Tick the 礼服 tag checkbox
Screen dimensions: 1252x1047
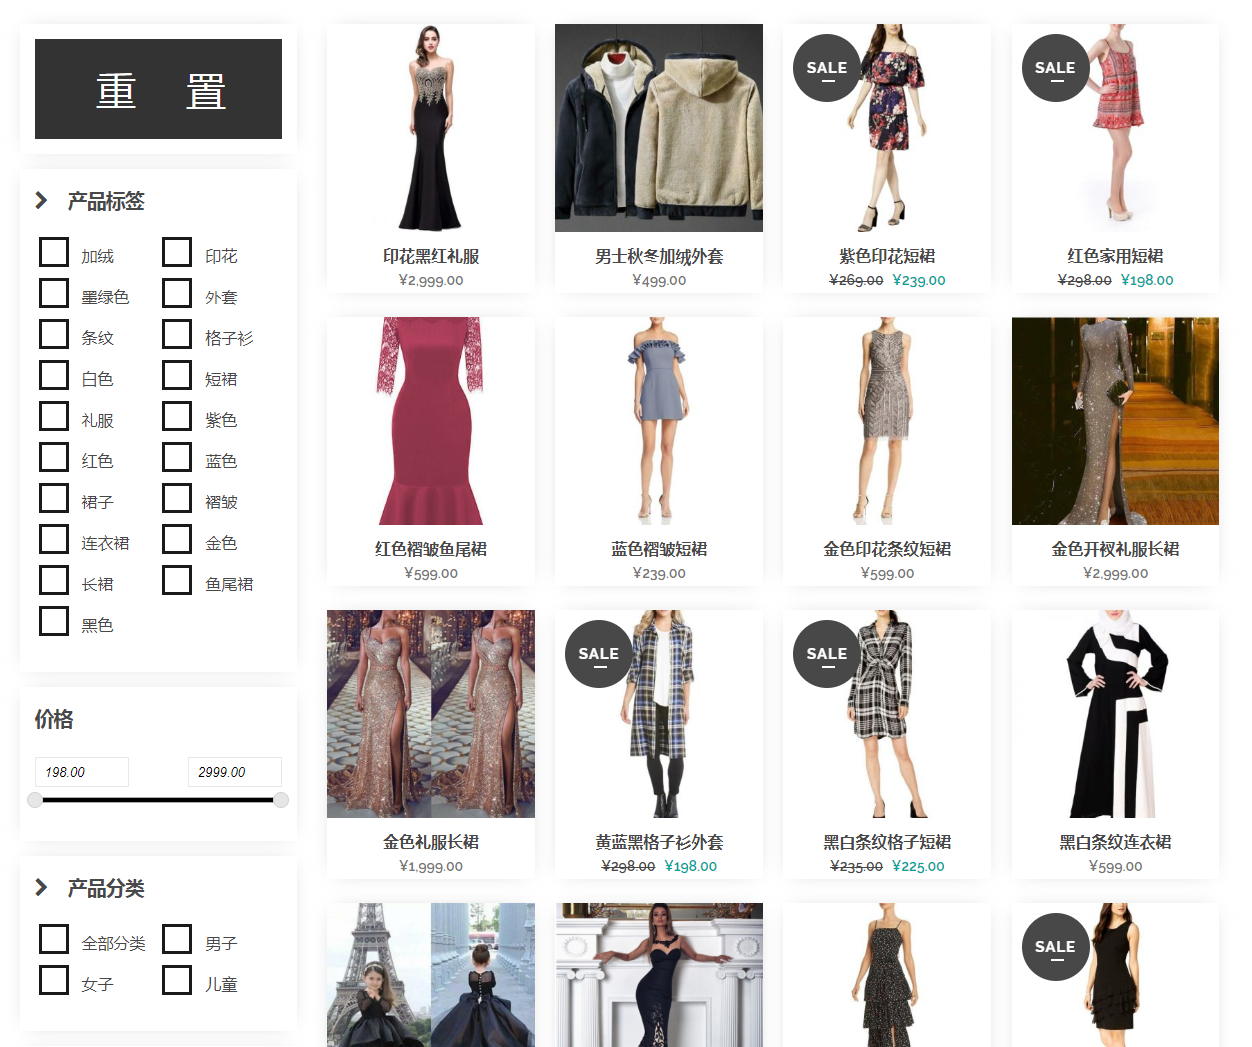coord(54,416)
